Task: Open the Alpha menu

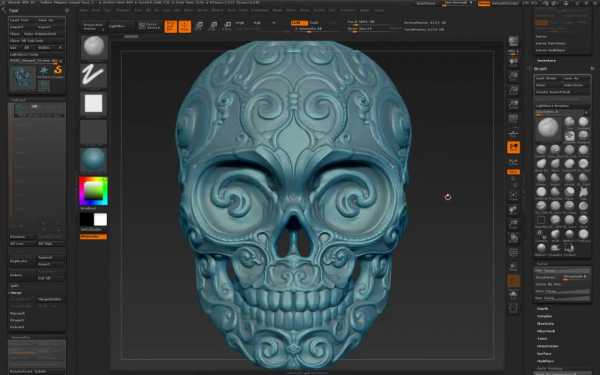Action: 85,10
